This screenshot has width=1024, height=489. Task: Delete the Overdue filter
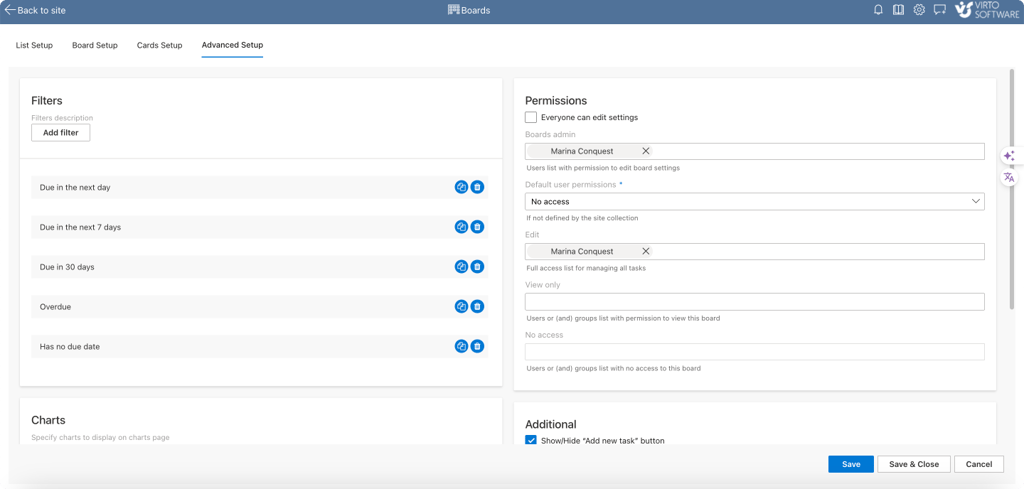click(x=477, y=307)
